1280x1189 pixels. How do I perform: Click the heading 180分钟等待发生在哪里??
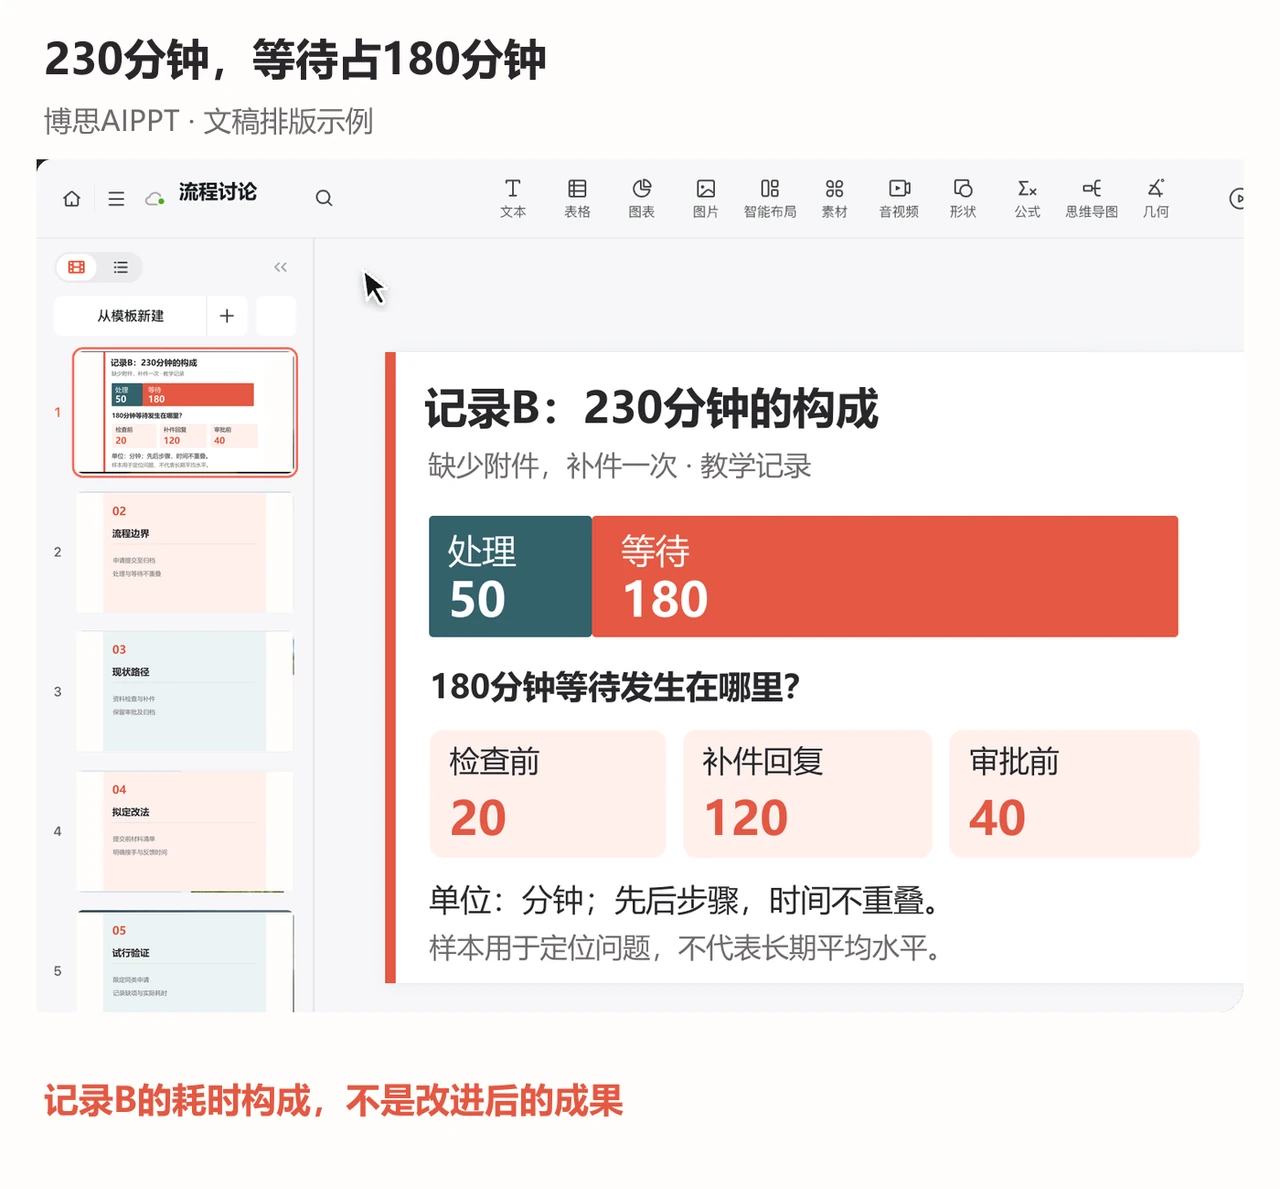(615, 687)
